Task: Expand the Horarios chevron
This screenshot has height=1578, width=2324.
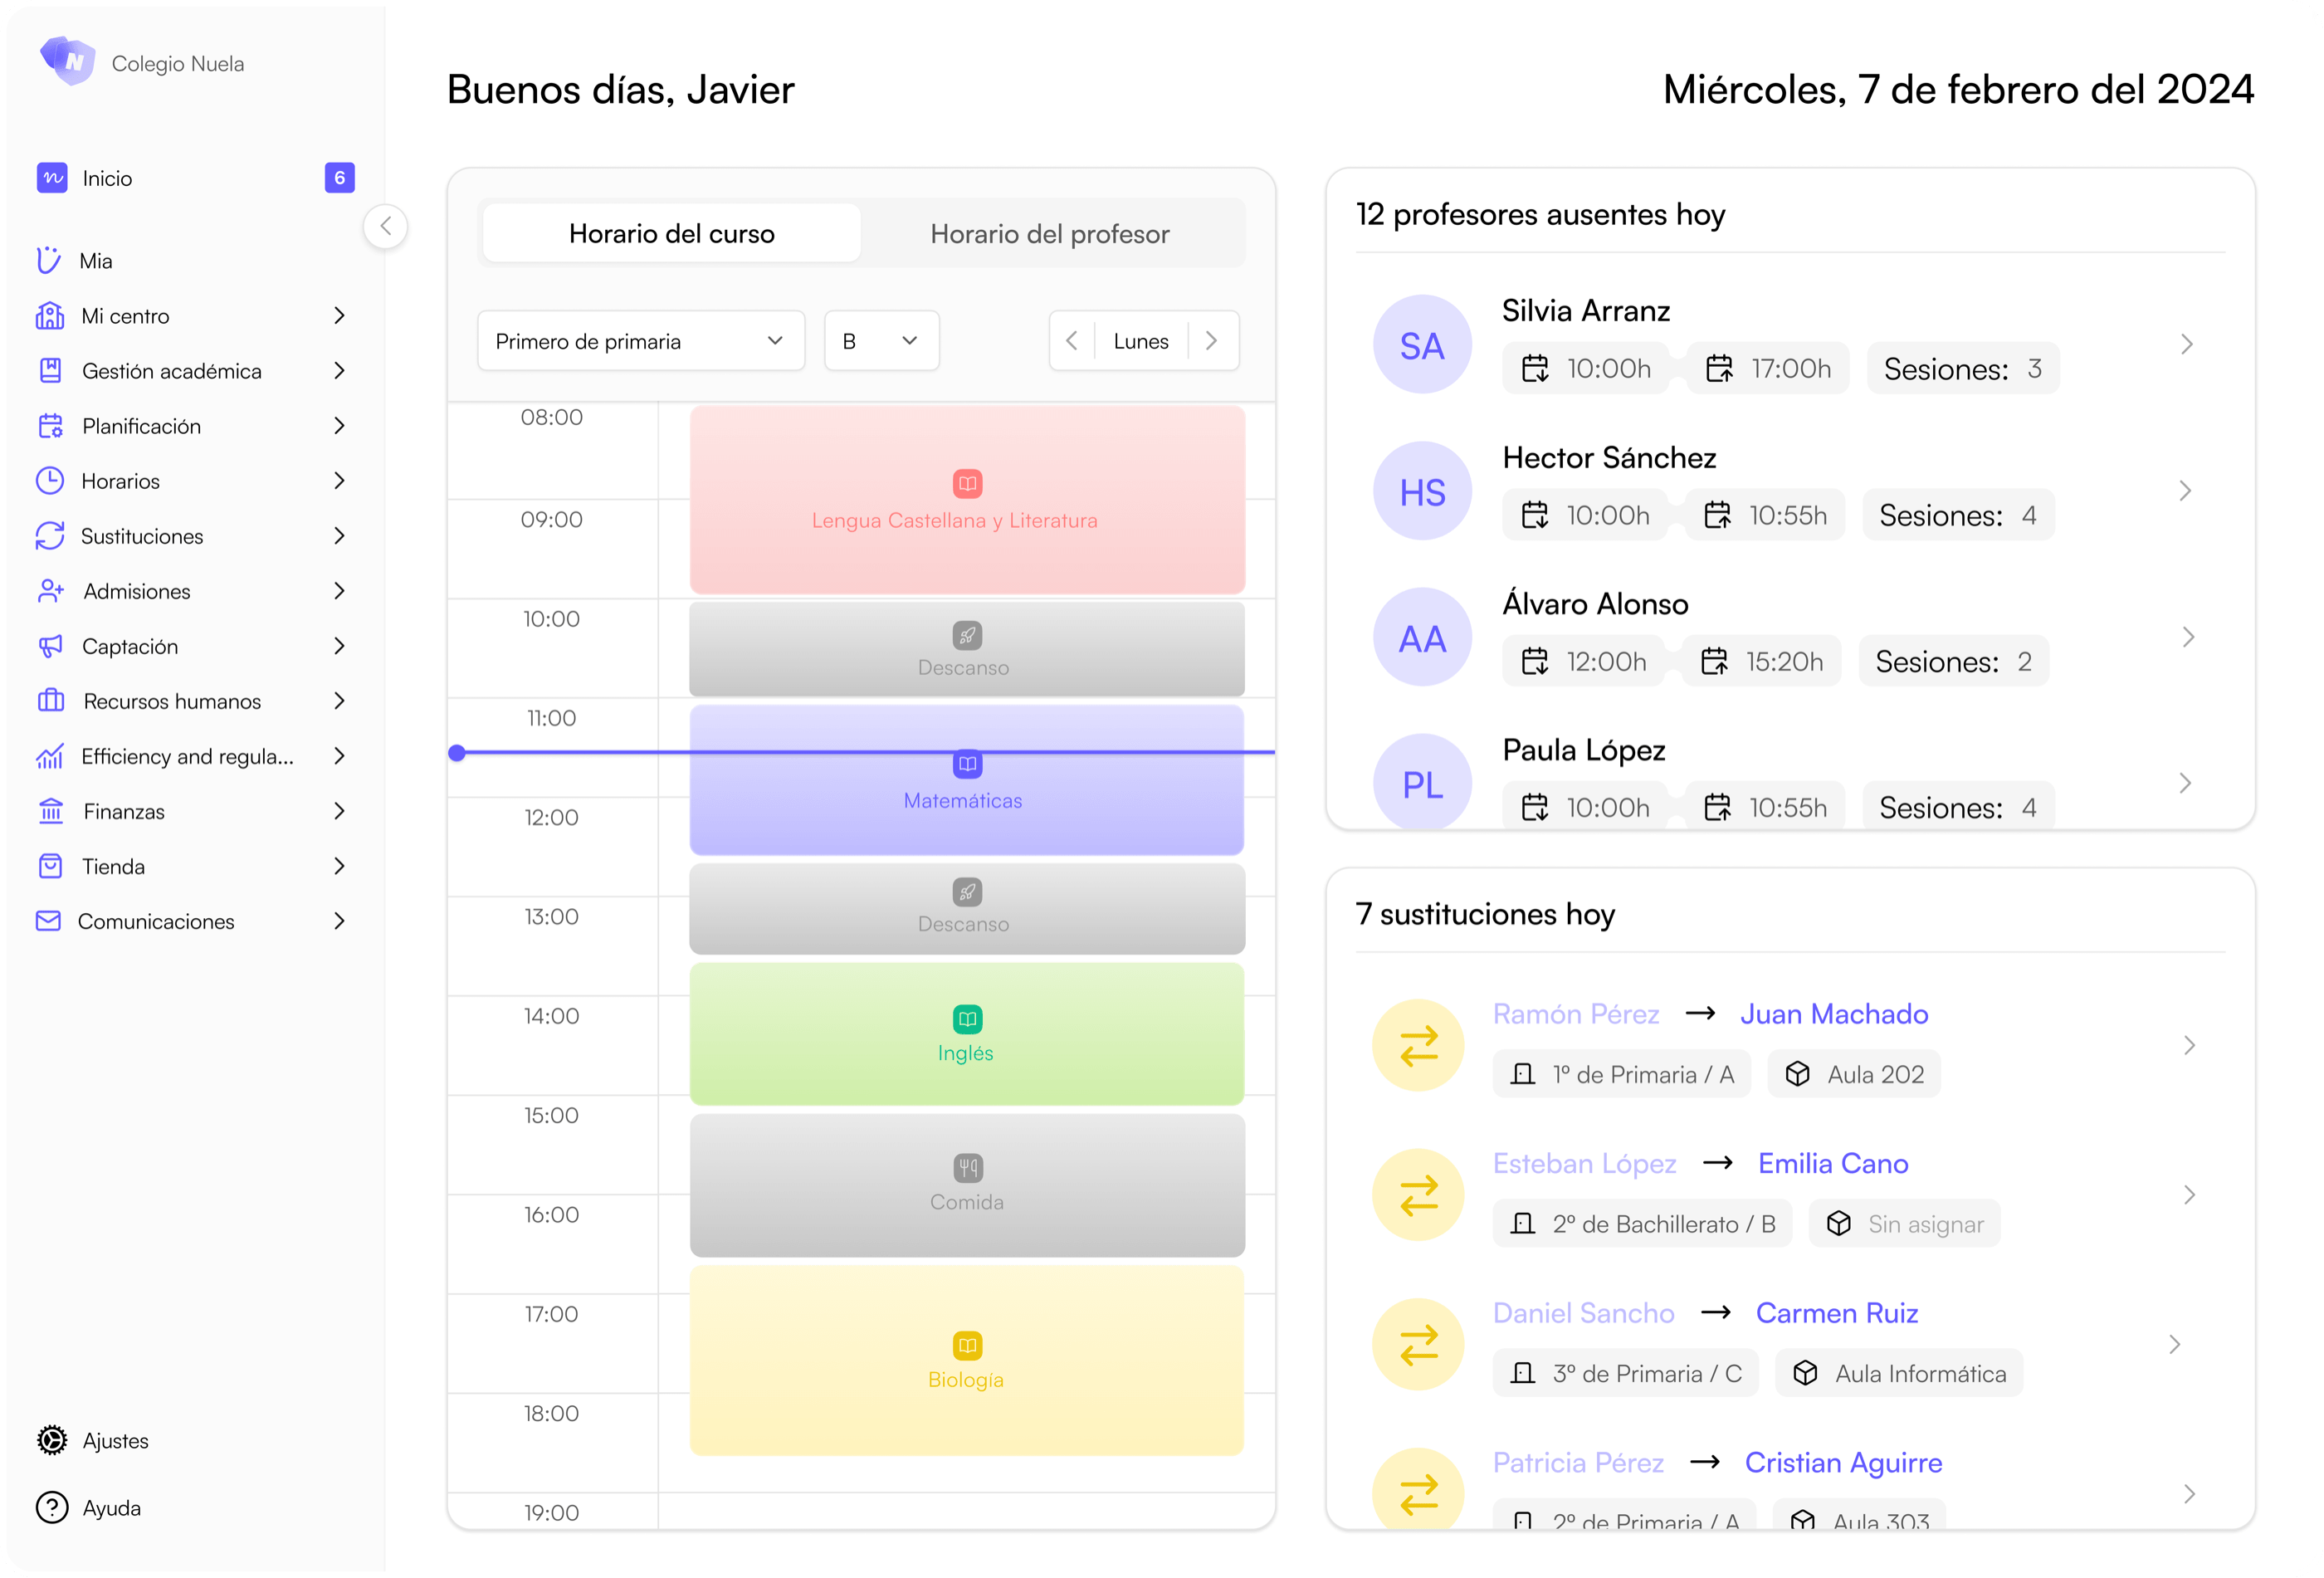Action: pos(339,481)
